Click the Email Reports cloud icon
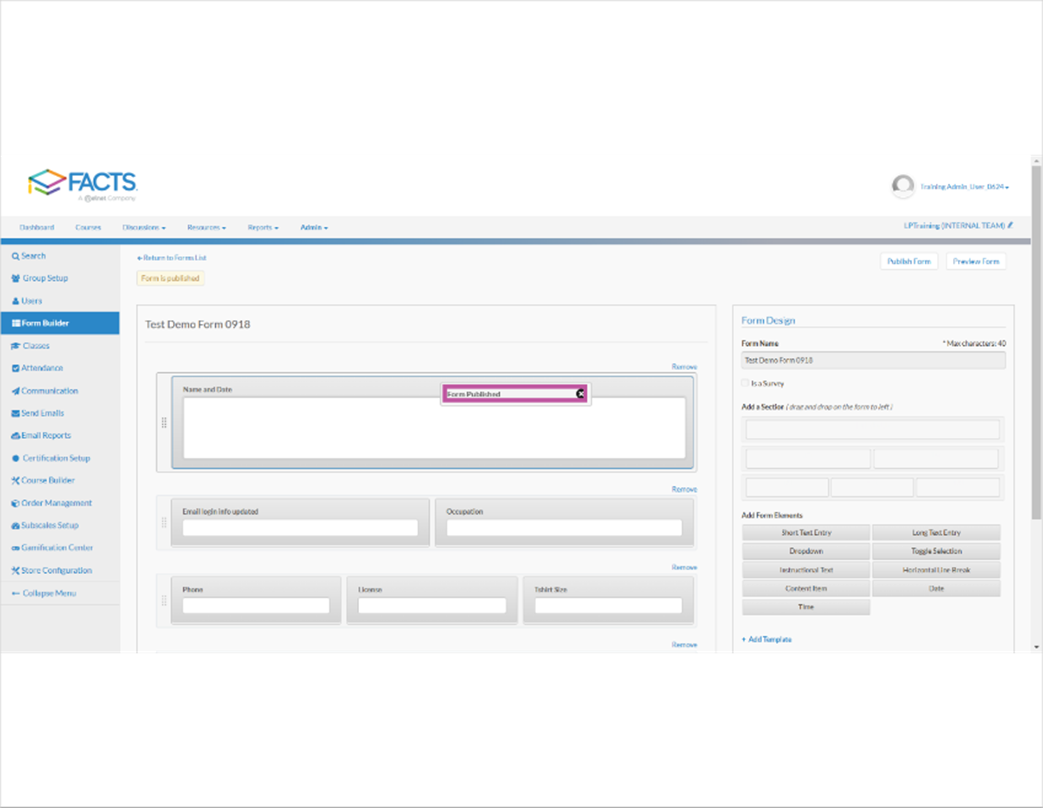This screenshot has height=808, width=1043. click(15, 436)
